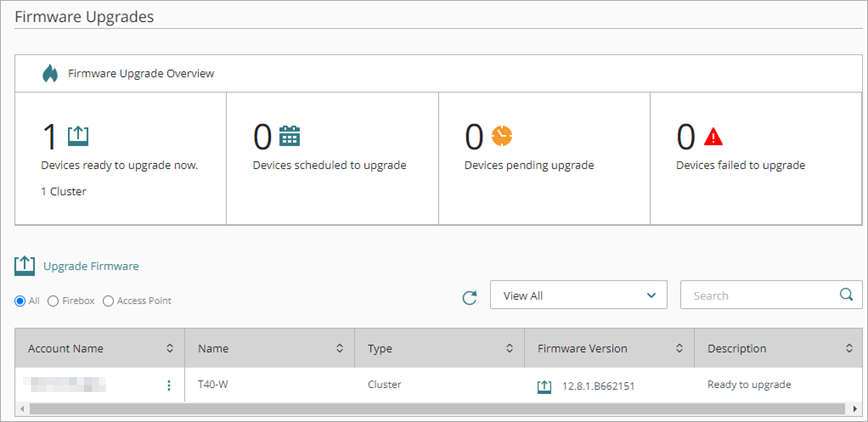Click the red warning triangle failed icon
The height and width of the screenshot is (422, 868).
(x=713, y=136)
